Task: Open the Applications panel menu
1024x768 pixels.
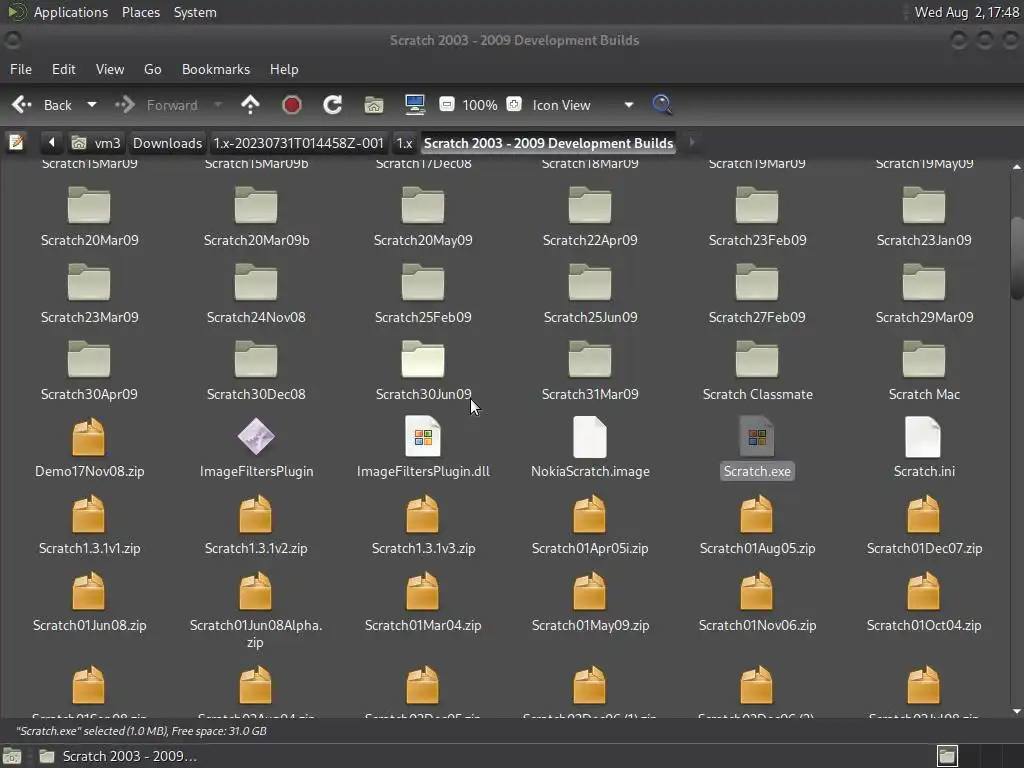Action: pyautogui.click(x=71, y=12)
